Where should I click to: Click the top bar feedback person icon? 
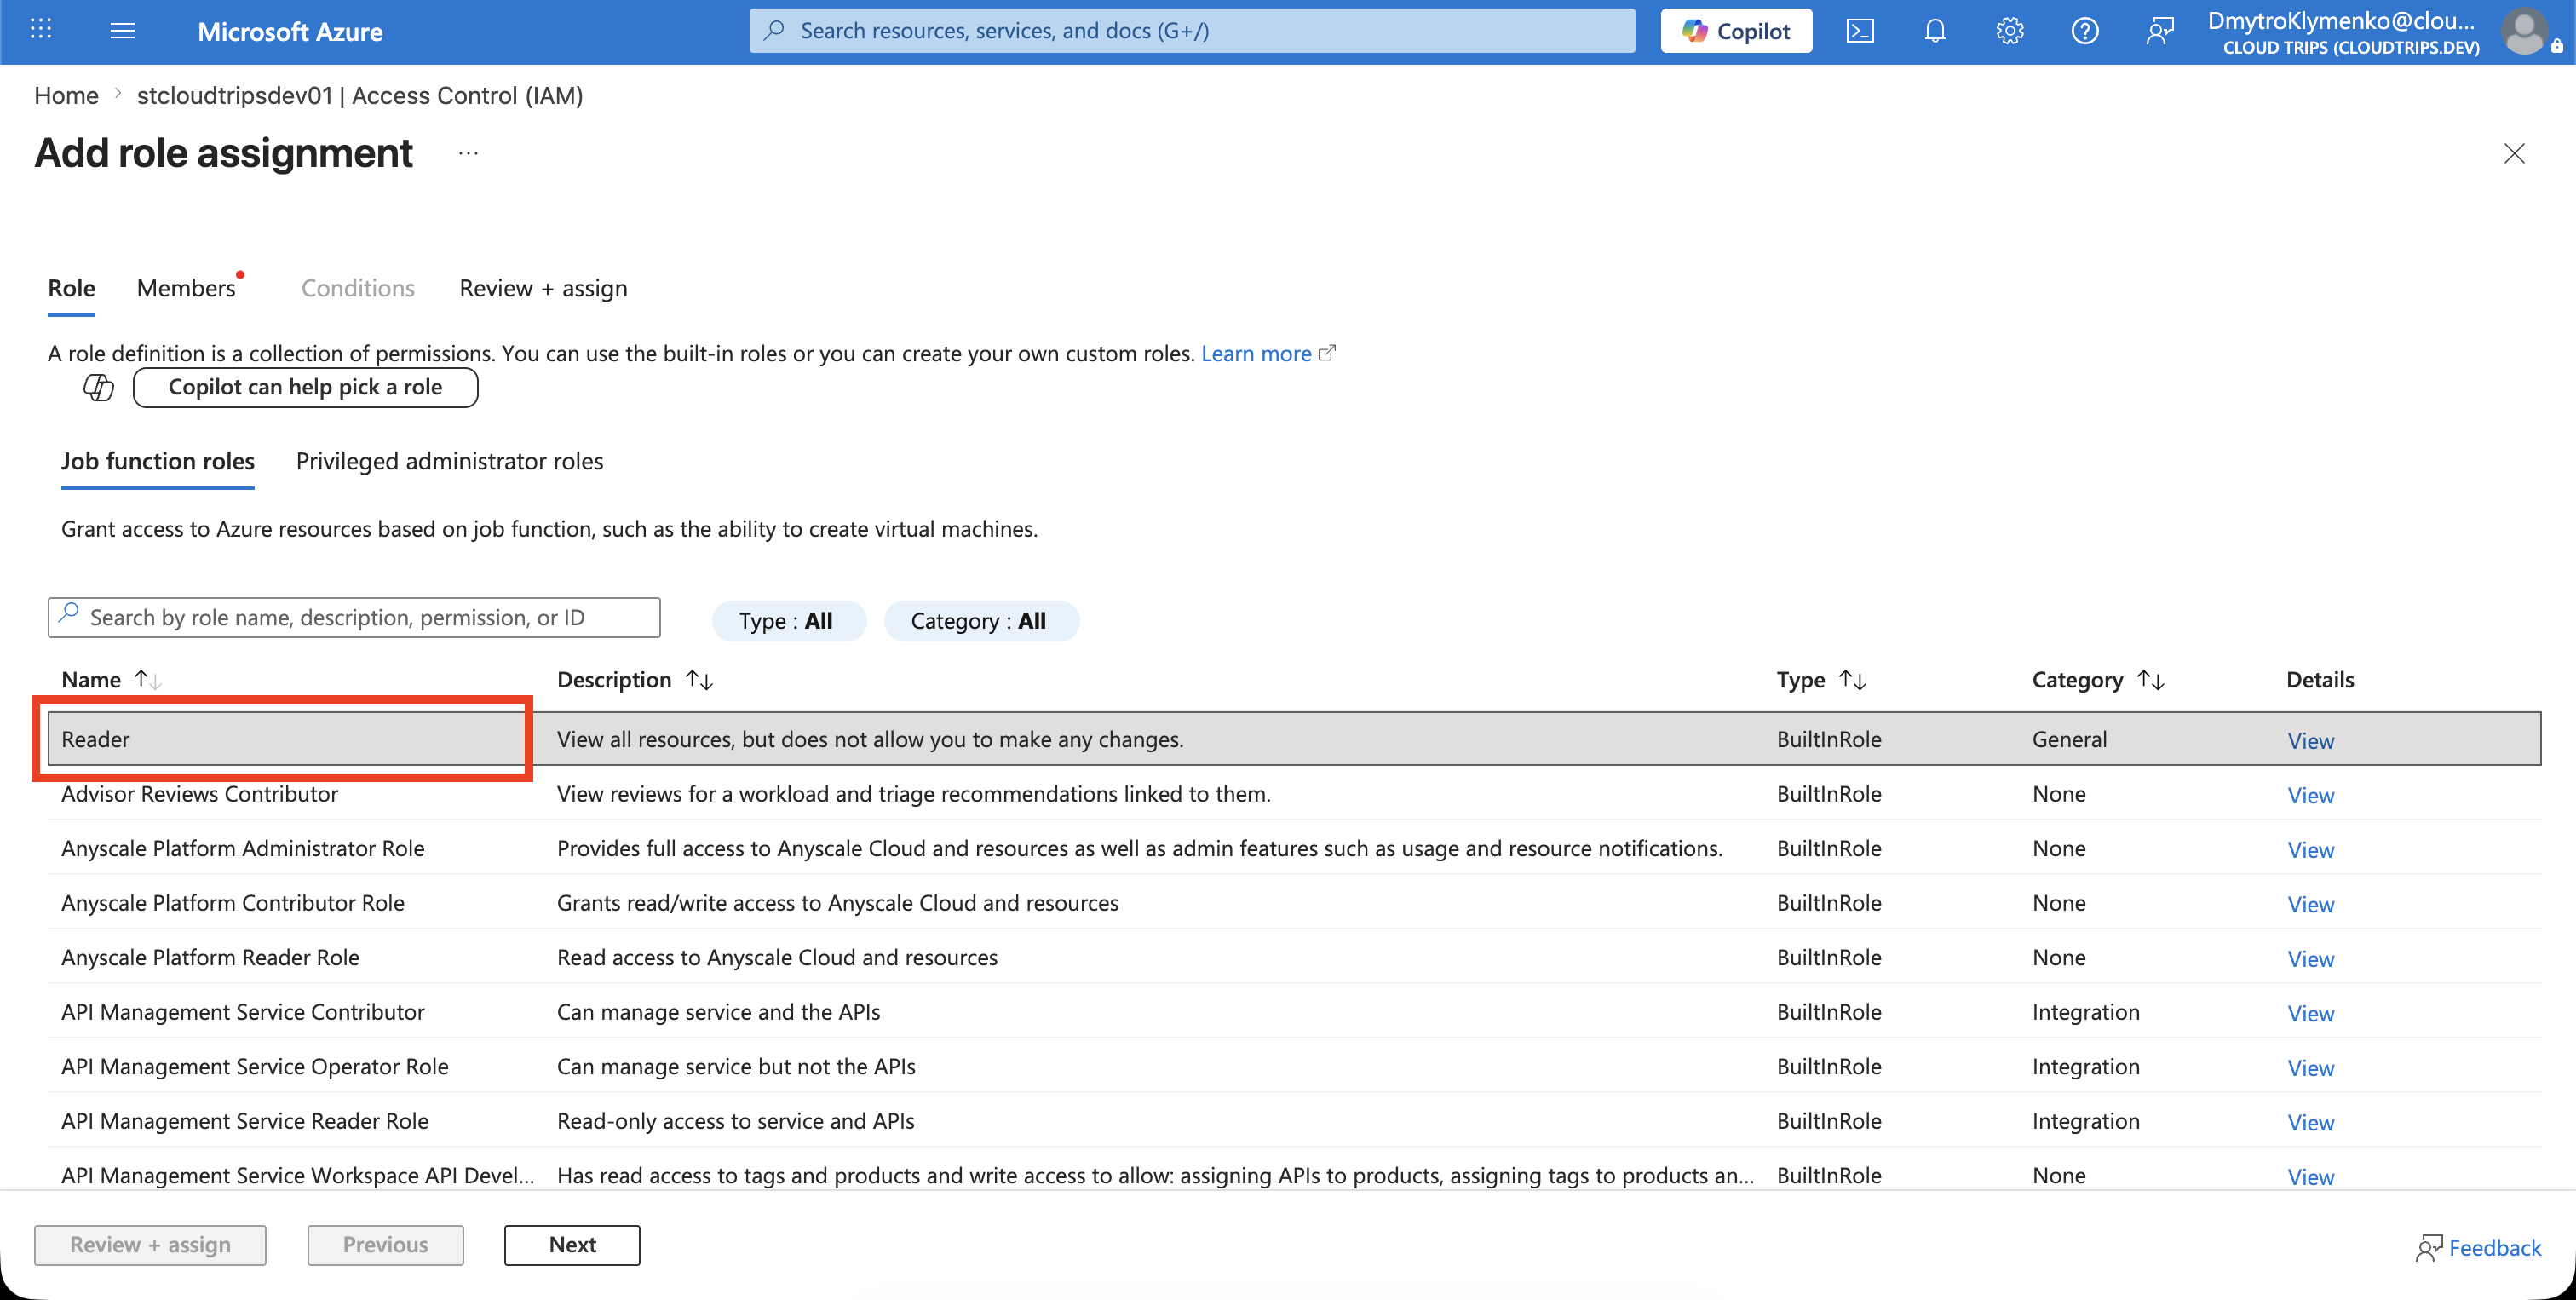[2160, 31]
